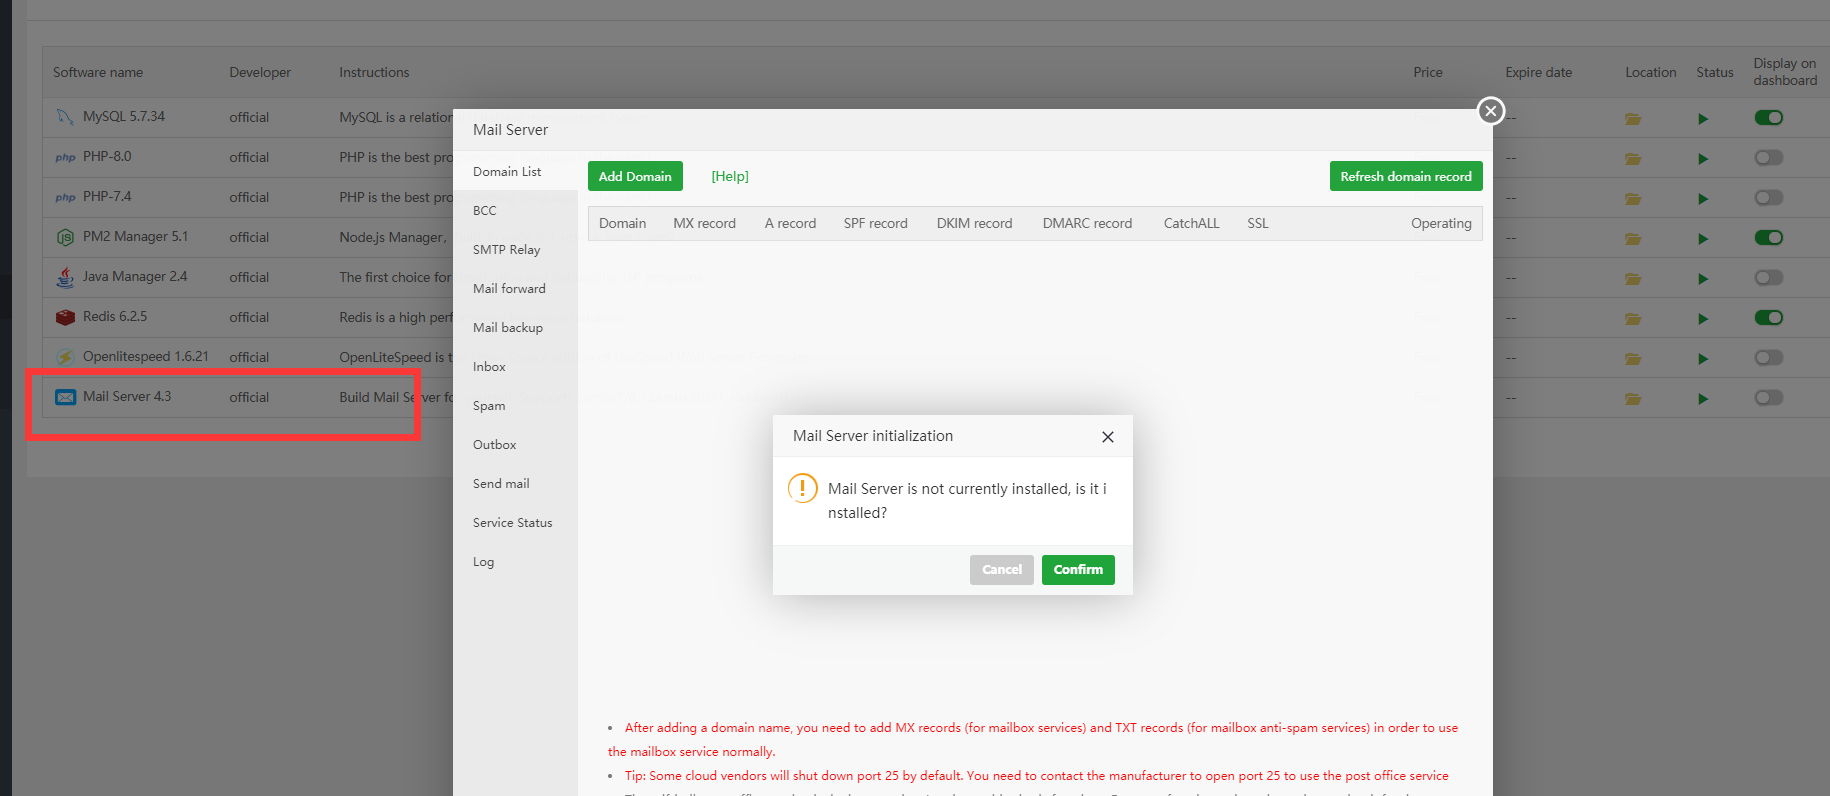Viewport: 1830px width, 796px height.
Task: Click the Openlitespeed lightning icon
Action: point(65,357)
